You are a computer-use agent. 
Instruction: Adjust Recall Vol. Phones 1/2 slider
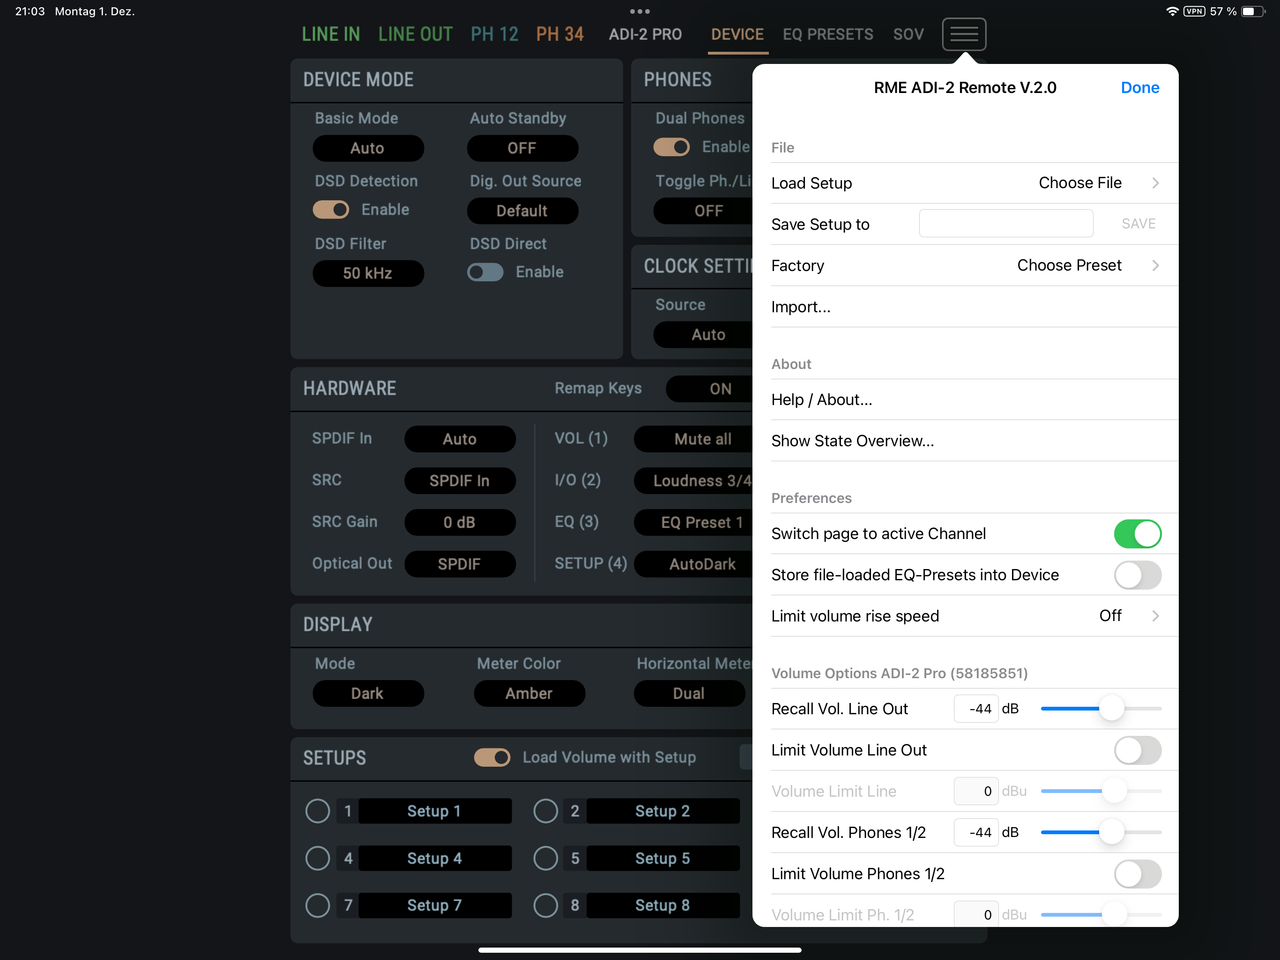tap(1101, 832)
